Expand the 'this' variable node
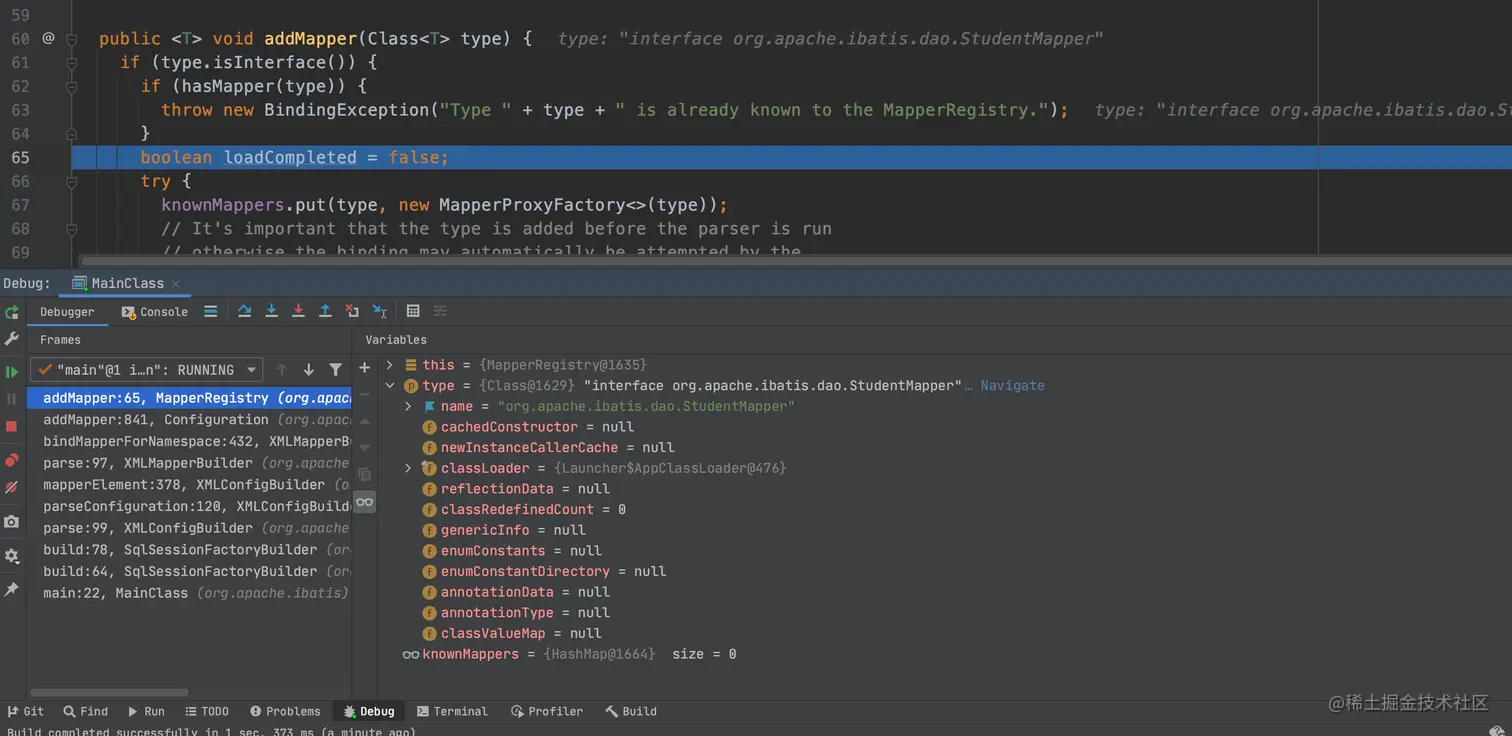Viewport: 1512px width, 736px height. click(x=390, y=365)
